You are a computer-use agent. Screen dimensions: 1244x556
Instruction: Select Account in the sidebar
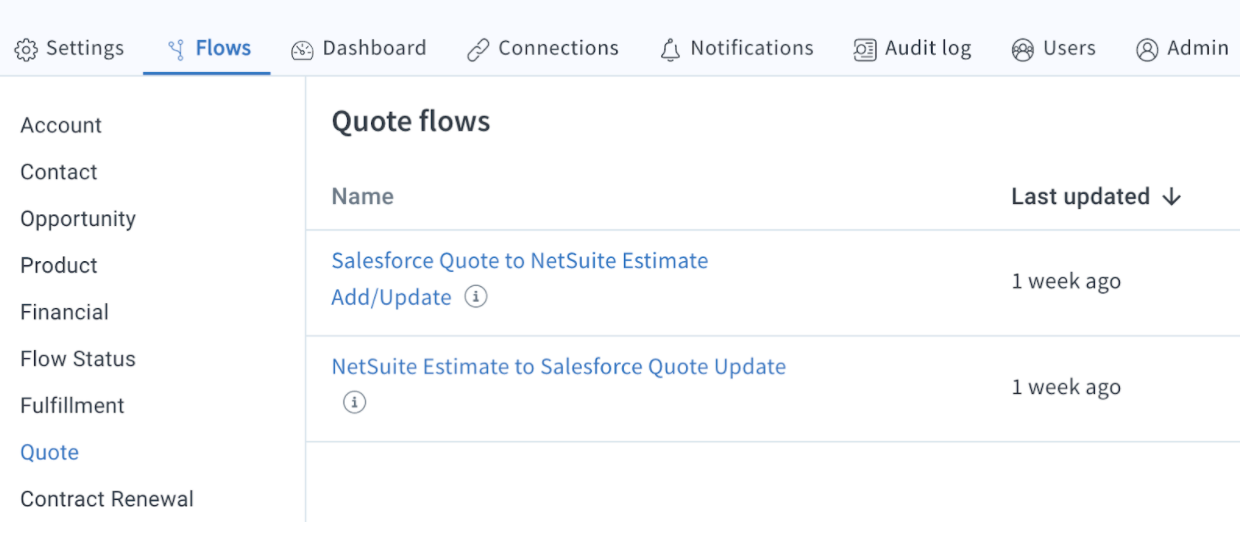tap(61, 125)
